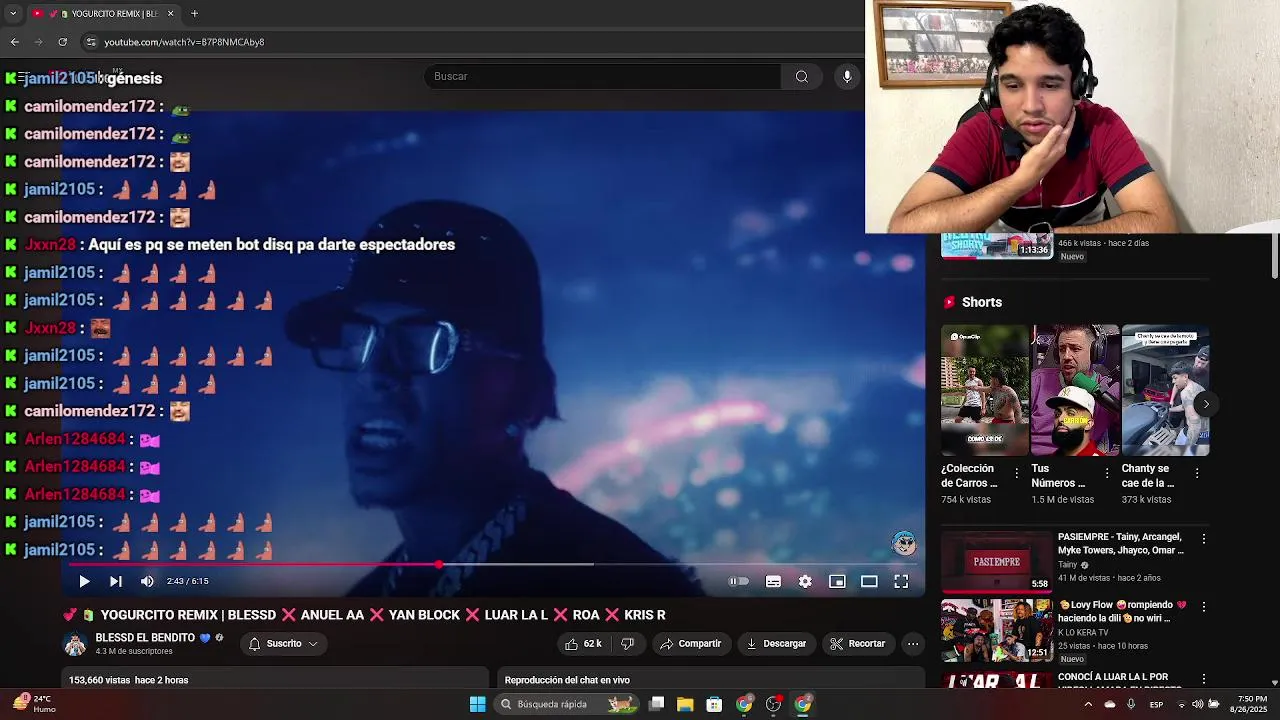Open BLESSD EL BENDITO channel avatar
Screen dimensions: 1280x720
[x=75, y=644]
